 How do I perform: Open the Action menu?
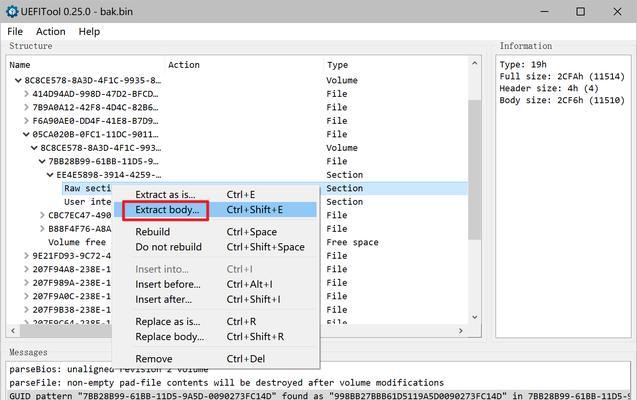tap(50, 32)
